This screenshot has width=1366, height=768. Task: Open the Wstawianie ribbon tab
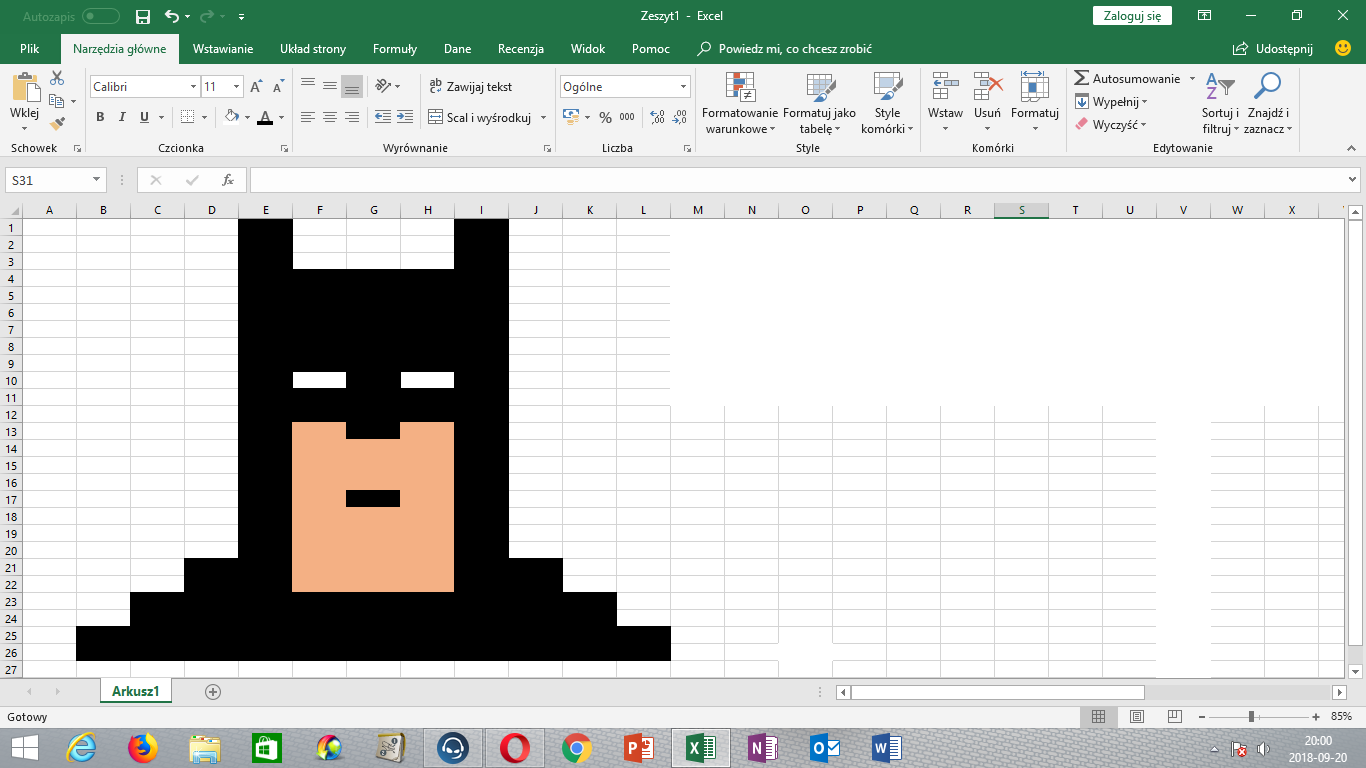pyautogui.click(x=223, y=48)
